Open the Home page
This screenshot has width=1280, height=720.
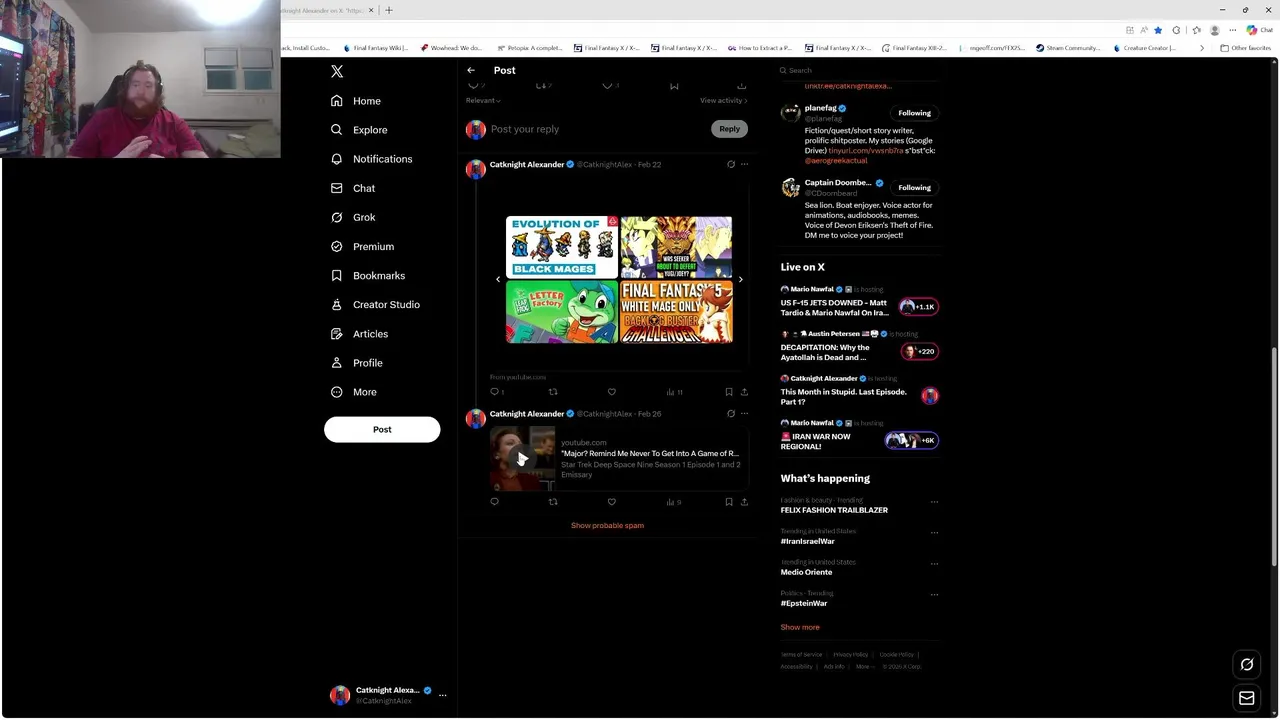[x=355, y=101]
